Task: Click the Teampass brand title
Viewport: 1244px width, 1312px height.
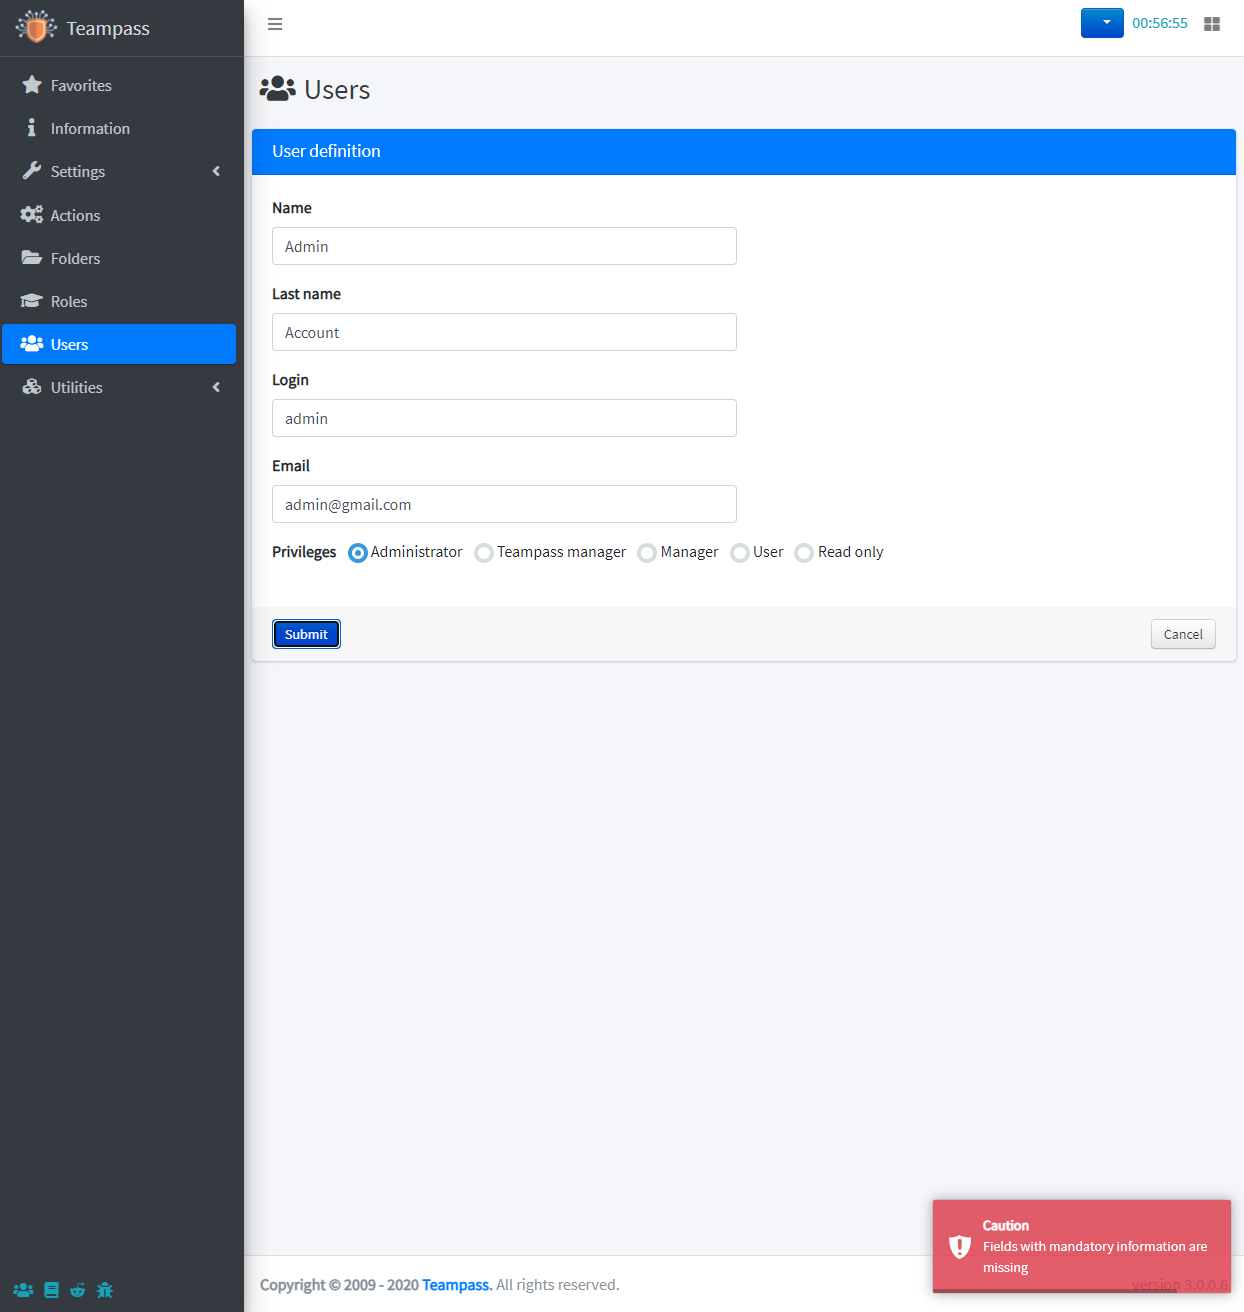Action: [x=108, y=28]
